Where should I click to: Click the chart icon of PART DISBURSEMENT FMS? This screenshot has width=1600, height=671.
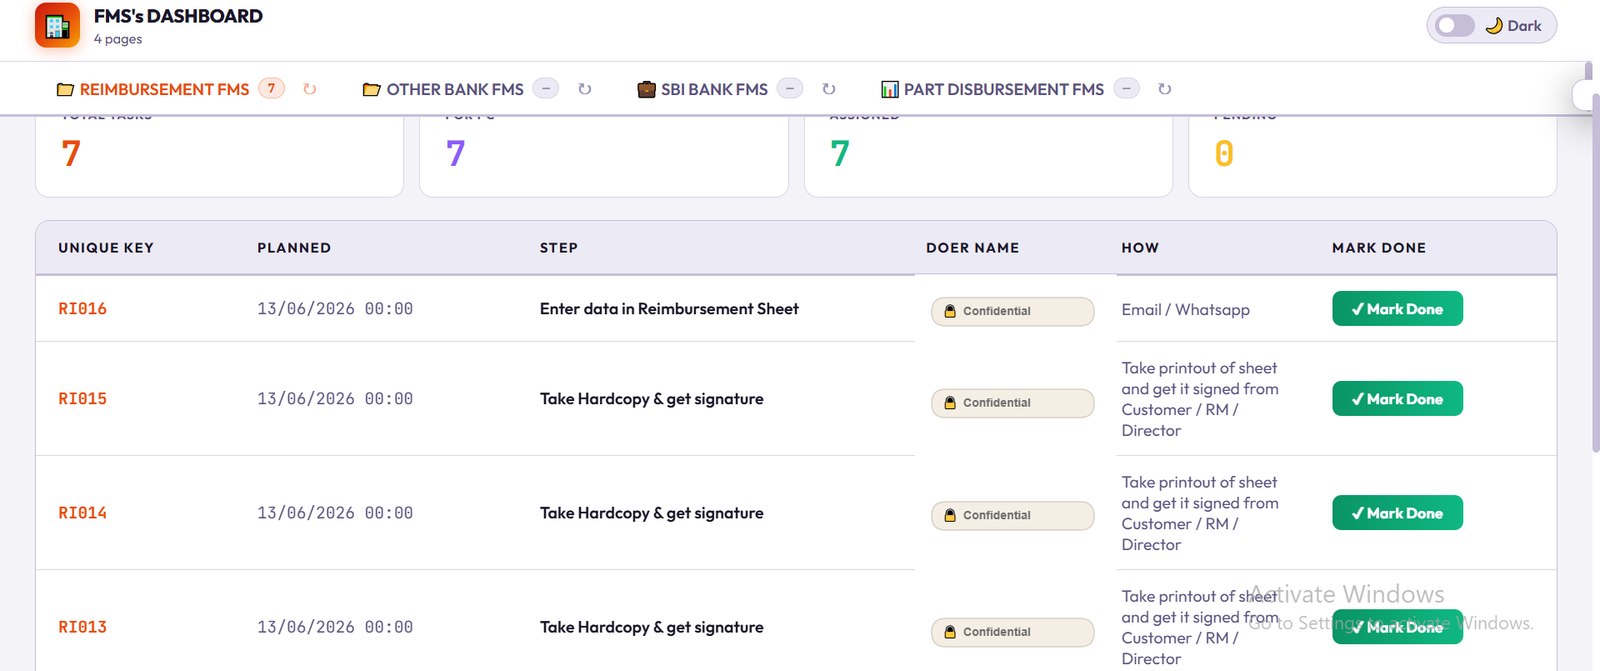tap(890, 89)
